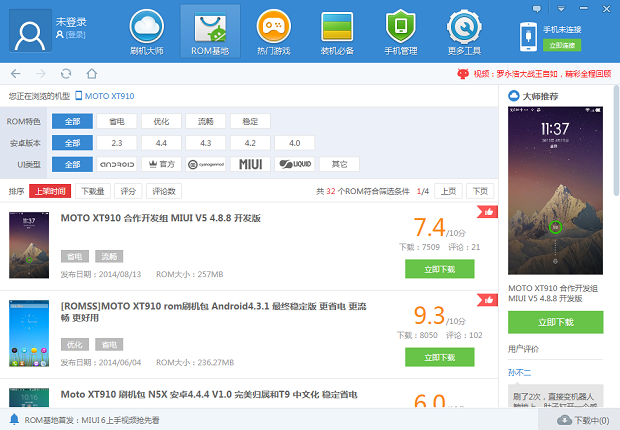Screen dimensions: 620x430
Task: Open the 刷机大师 cloud icon
Action: coord(147,27)
